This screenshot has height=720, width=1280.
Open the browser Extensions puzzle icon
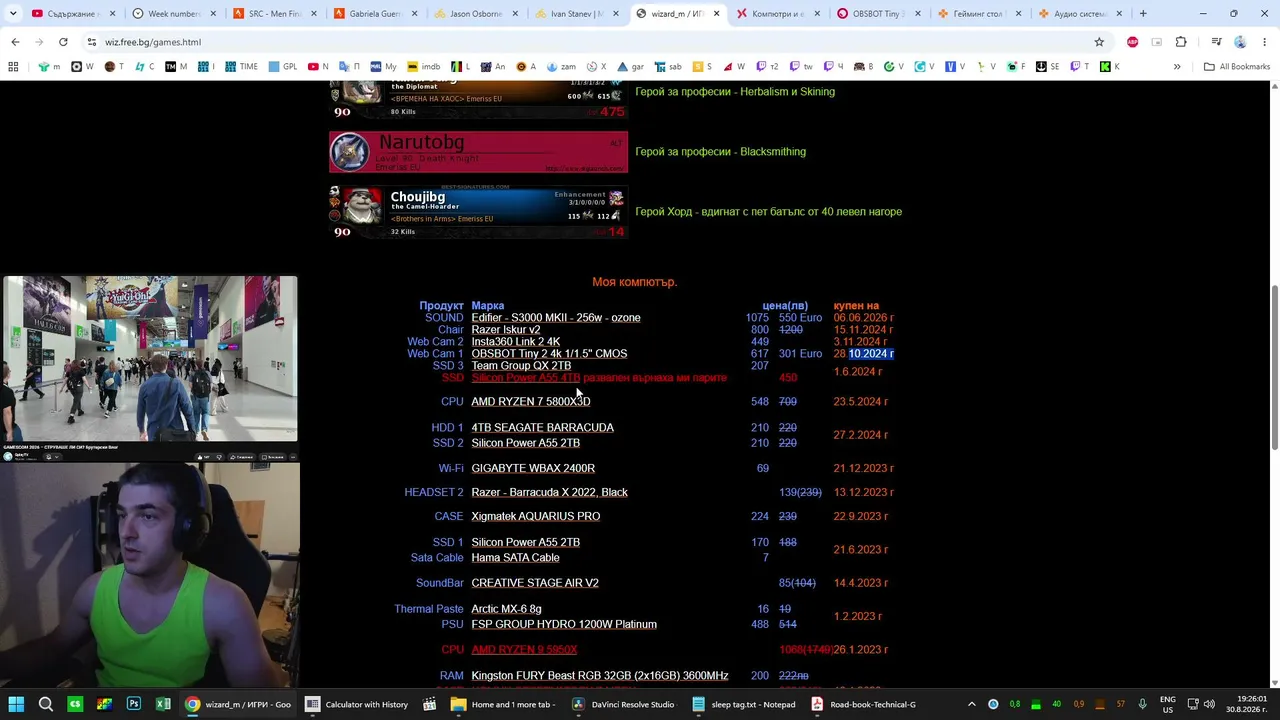1181,42
